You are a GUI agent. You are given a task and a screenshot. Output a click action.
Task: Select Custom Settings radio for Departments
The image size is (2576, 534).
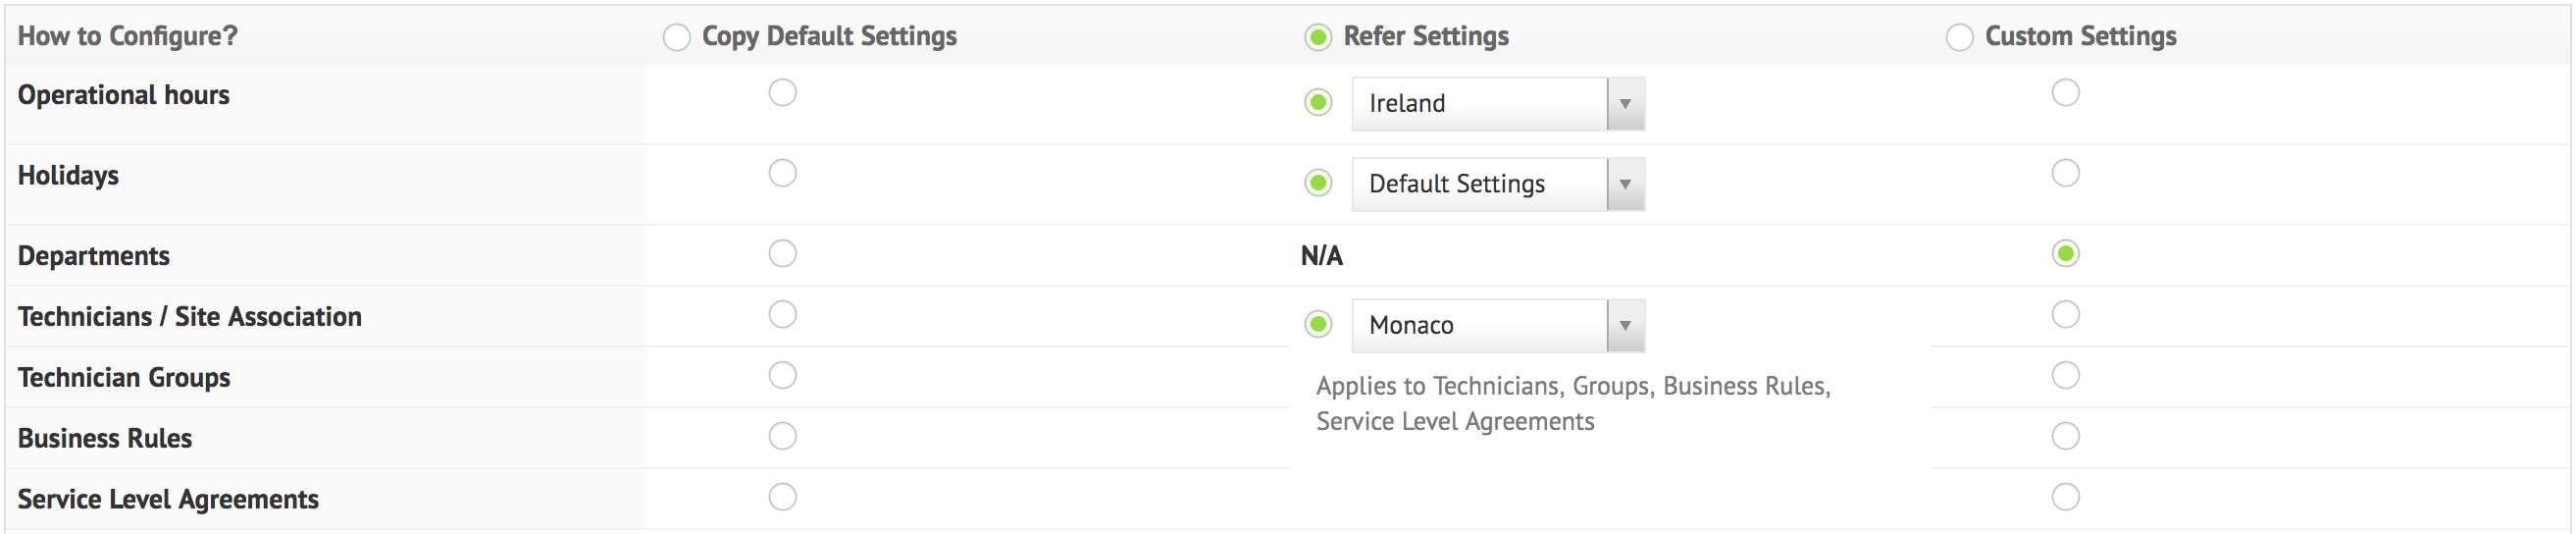click(2065, 254)
